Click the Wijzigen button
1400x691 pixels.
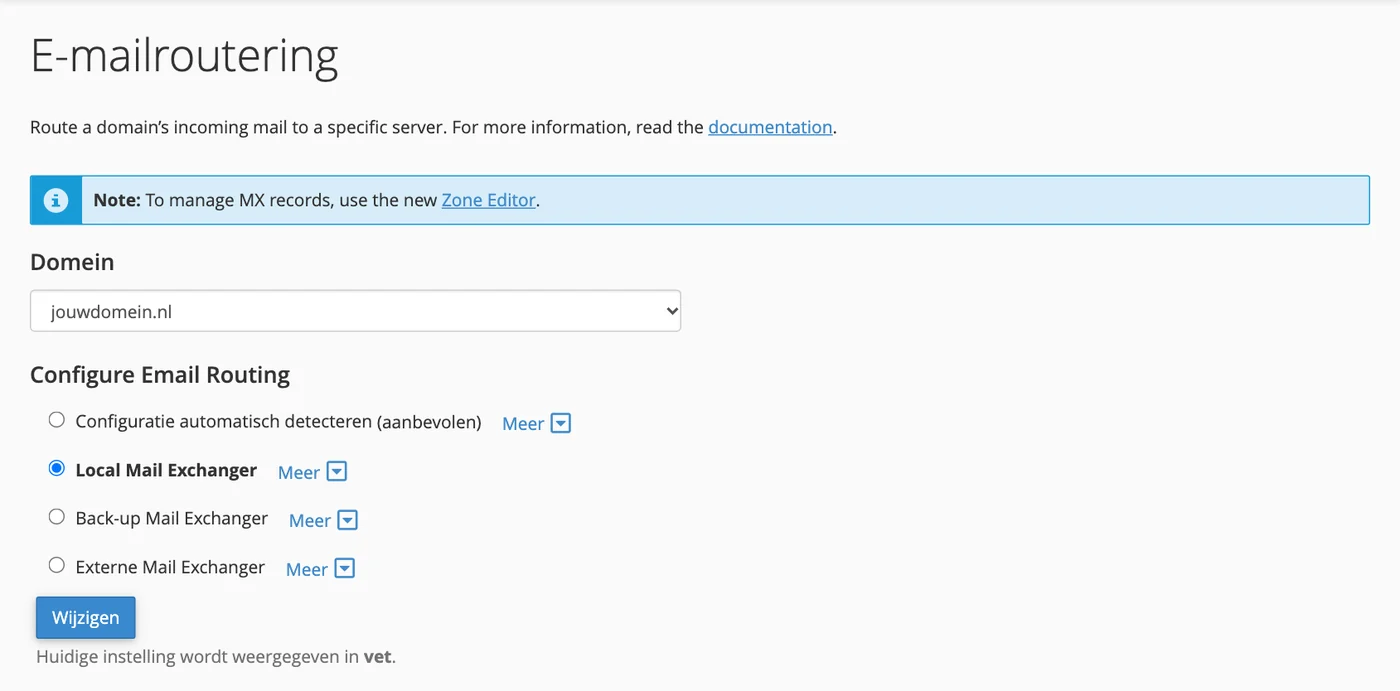tap(86, 617)
